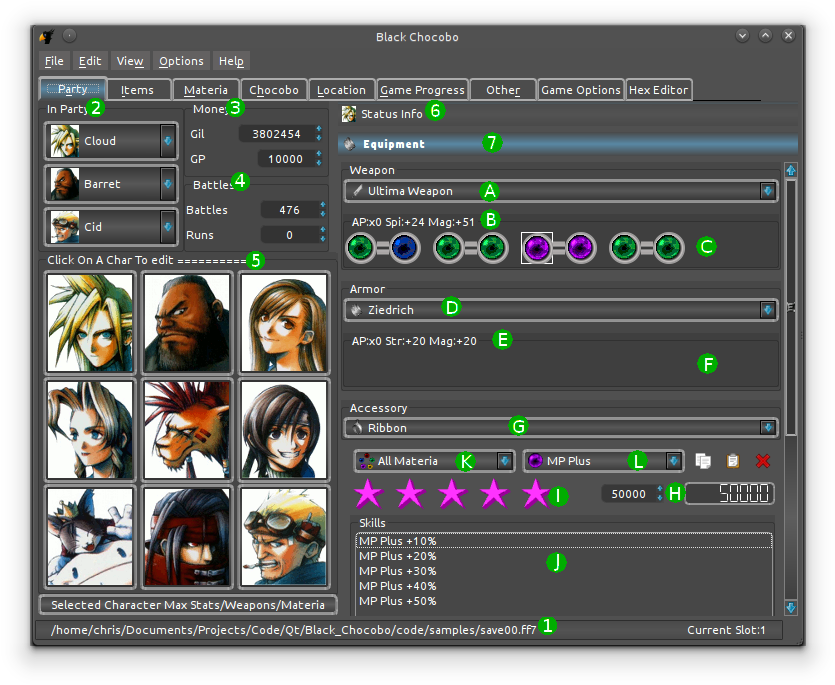Screen dimensions: 835x685
Task: Edit Yuffie via her portrait
Action: [x=284, y=430]
